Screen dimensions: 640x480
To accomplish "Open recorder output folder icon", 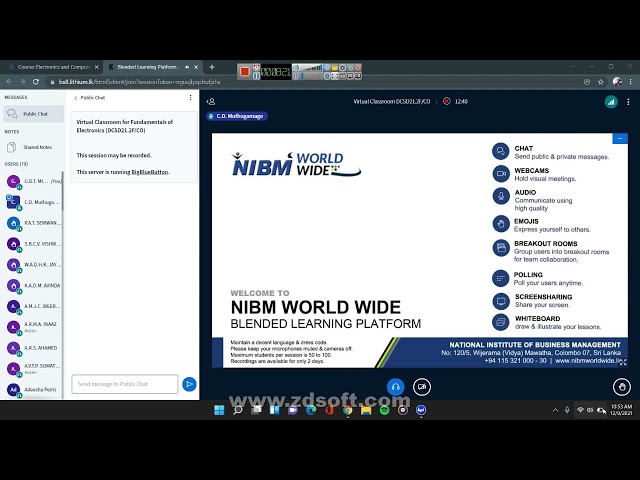I will click(x=334, y=67).
